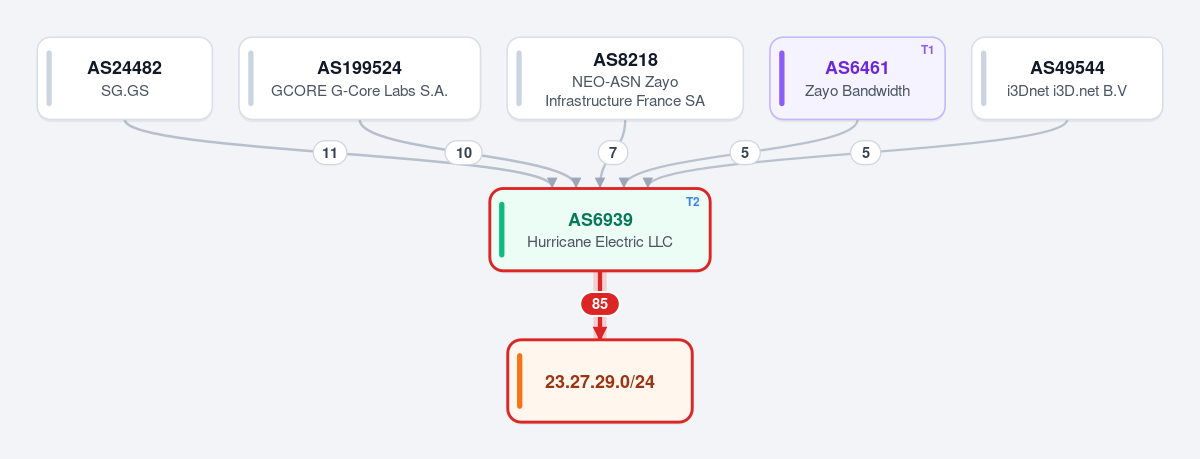The image size is (1200, 459).
Task: Click the red arrow into the prefix node
Action: (600, 331)
